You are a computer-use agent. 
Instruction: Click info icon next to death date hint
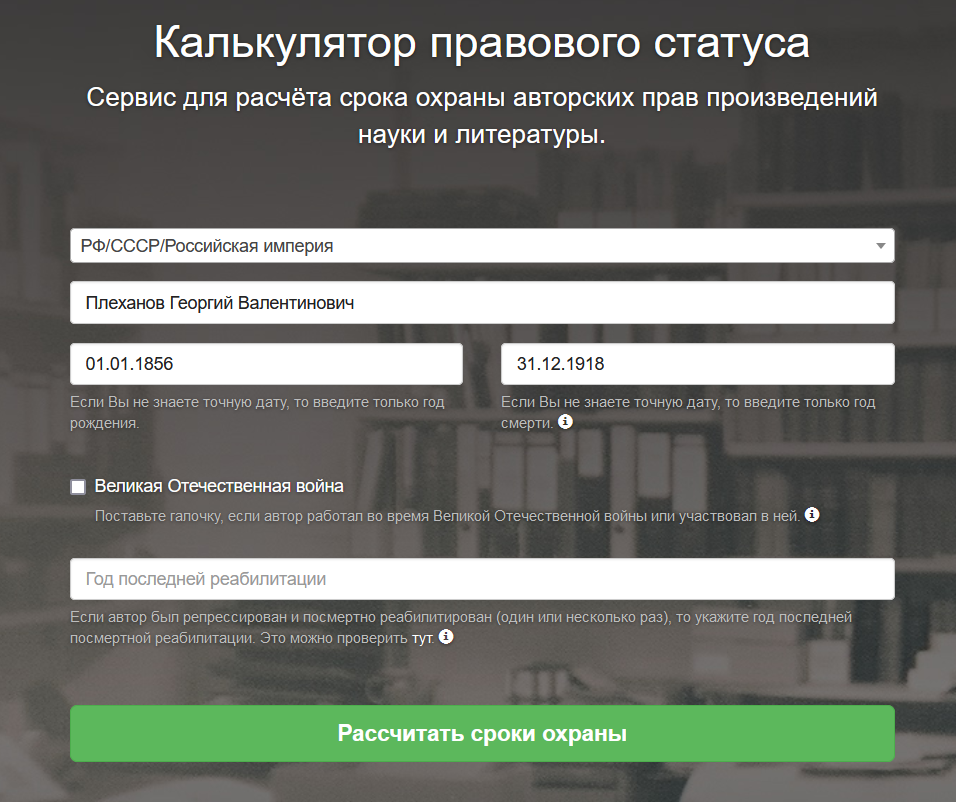click(x=565, y=421)
